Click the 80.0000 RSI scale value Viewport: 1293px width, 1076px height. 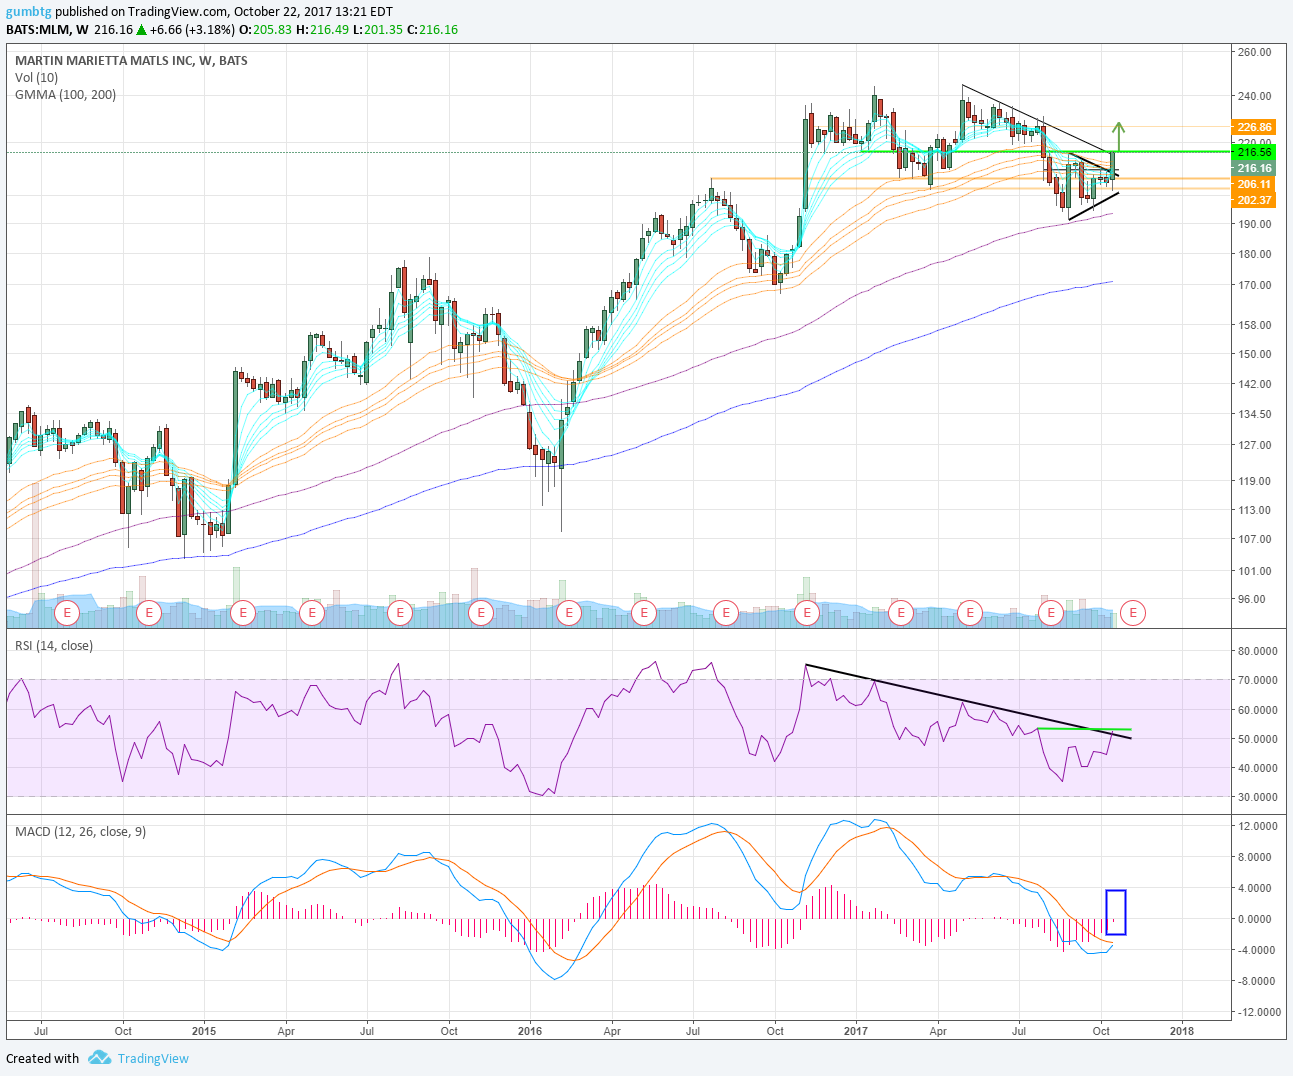click(1256, 651)
